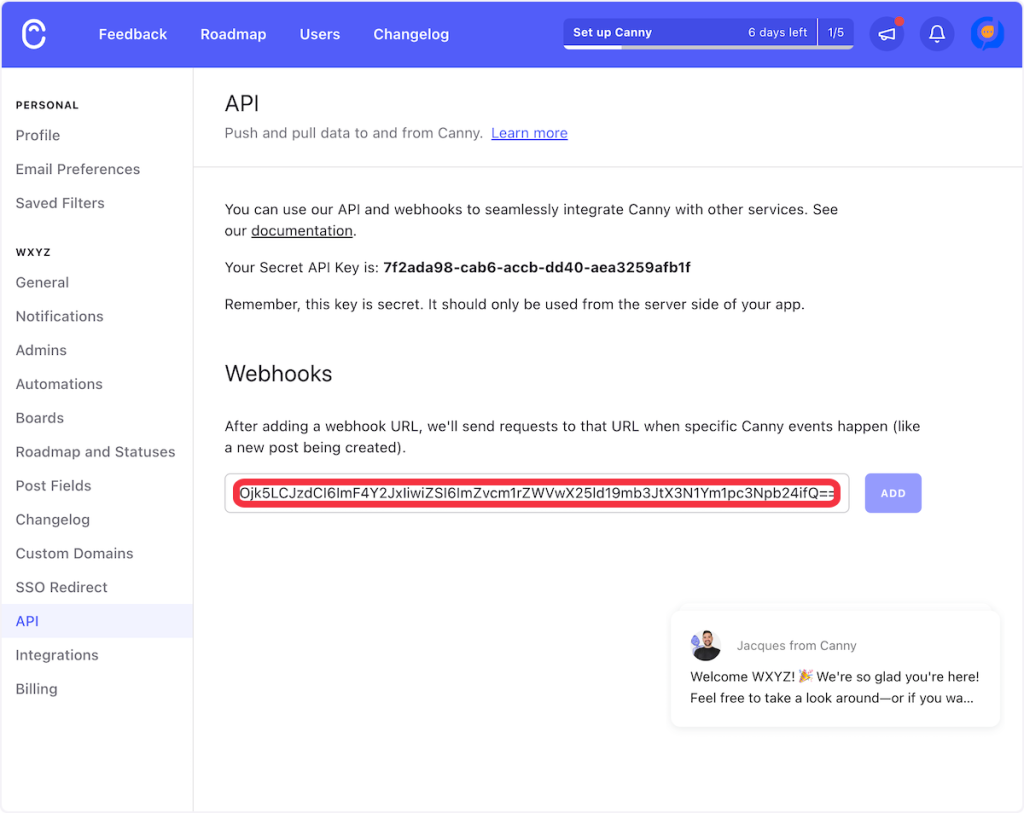Open the Changelog top navigation tab
1024x813 pixels.
pos(411,34)
